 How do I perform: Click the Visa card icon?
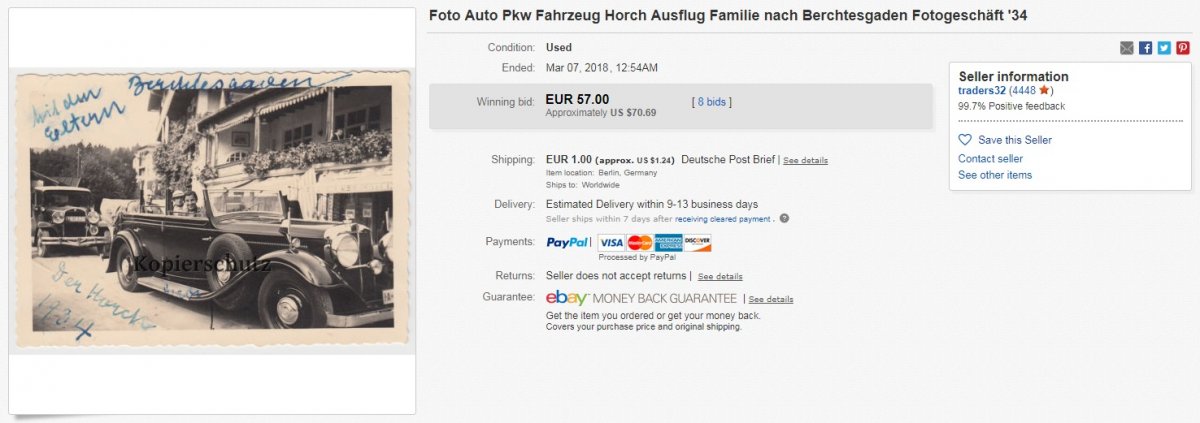tap(611, 242)
